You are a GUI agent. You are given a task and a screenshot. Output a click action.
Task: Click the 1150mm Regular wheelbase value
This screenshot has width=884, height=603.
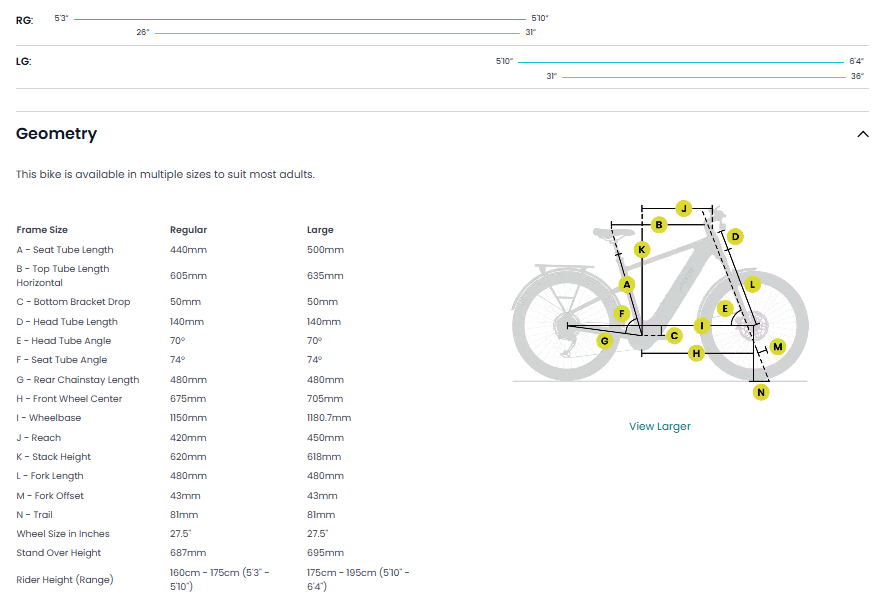[x=188, y=418]
